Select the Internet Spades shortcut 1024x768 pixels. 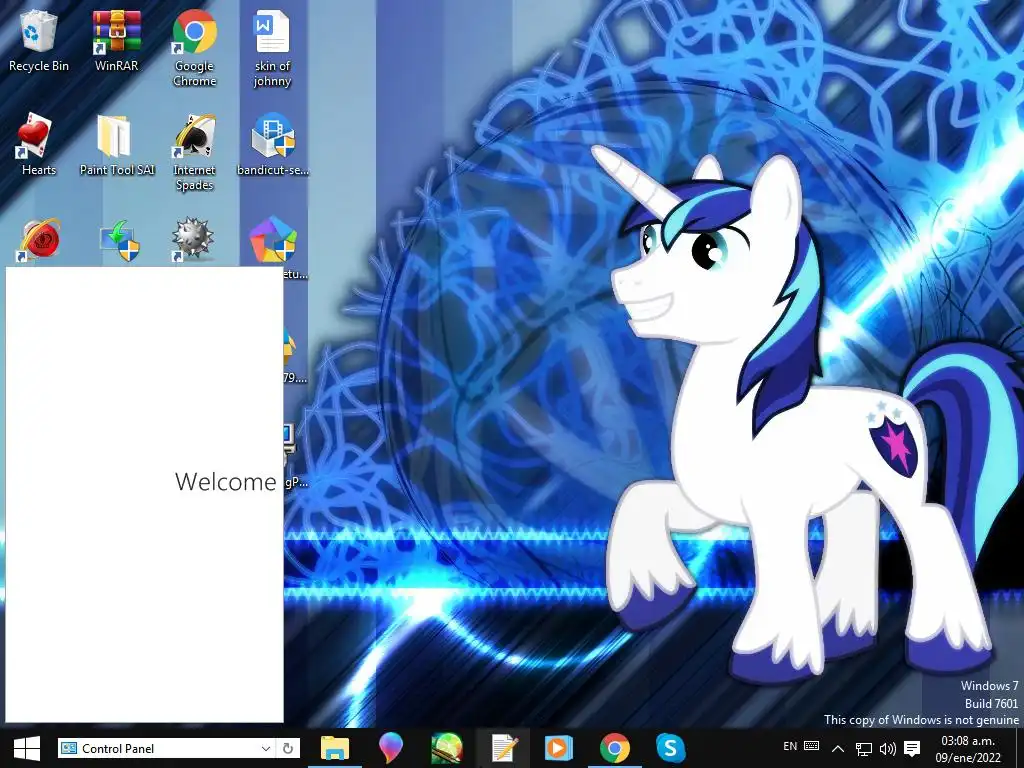194,152
